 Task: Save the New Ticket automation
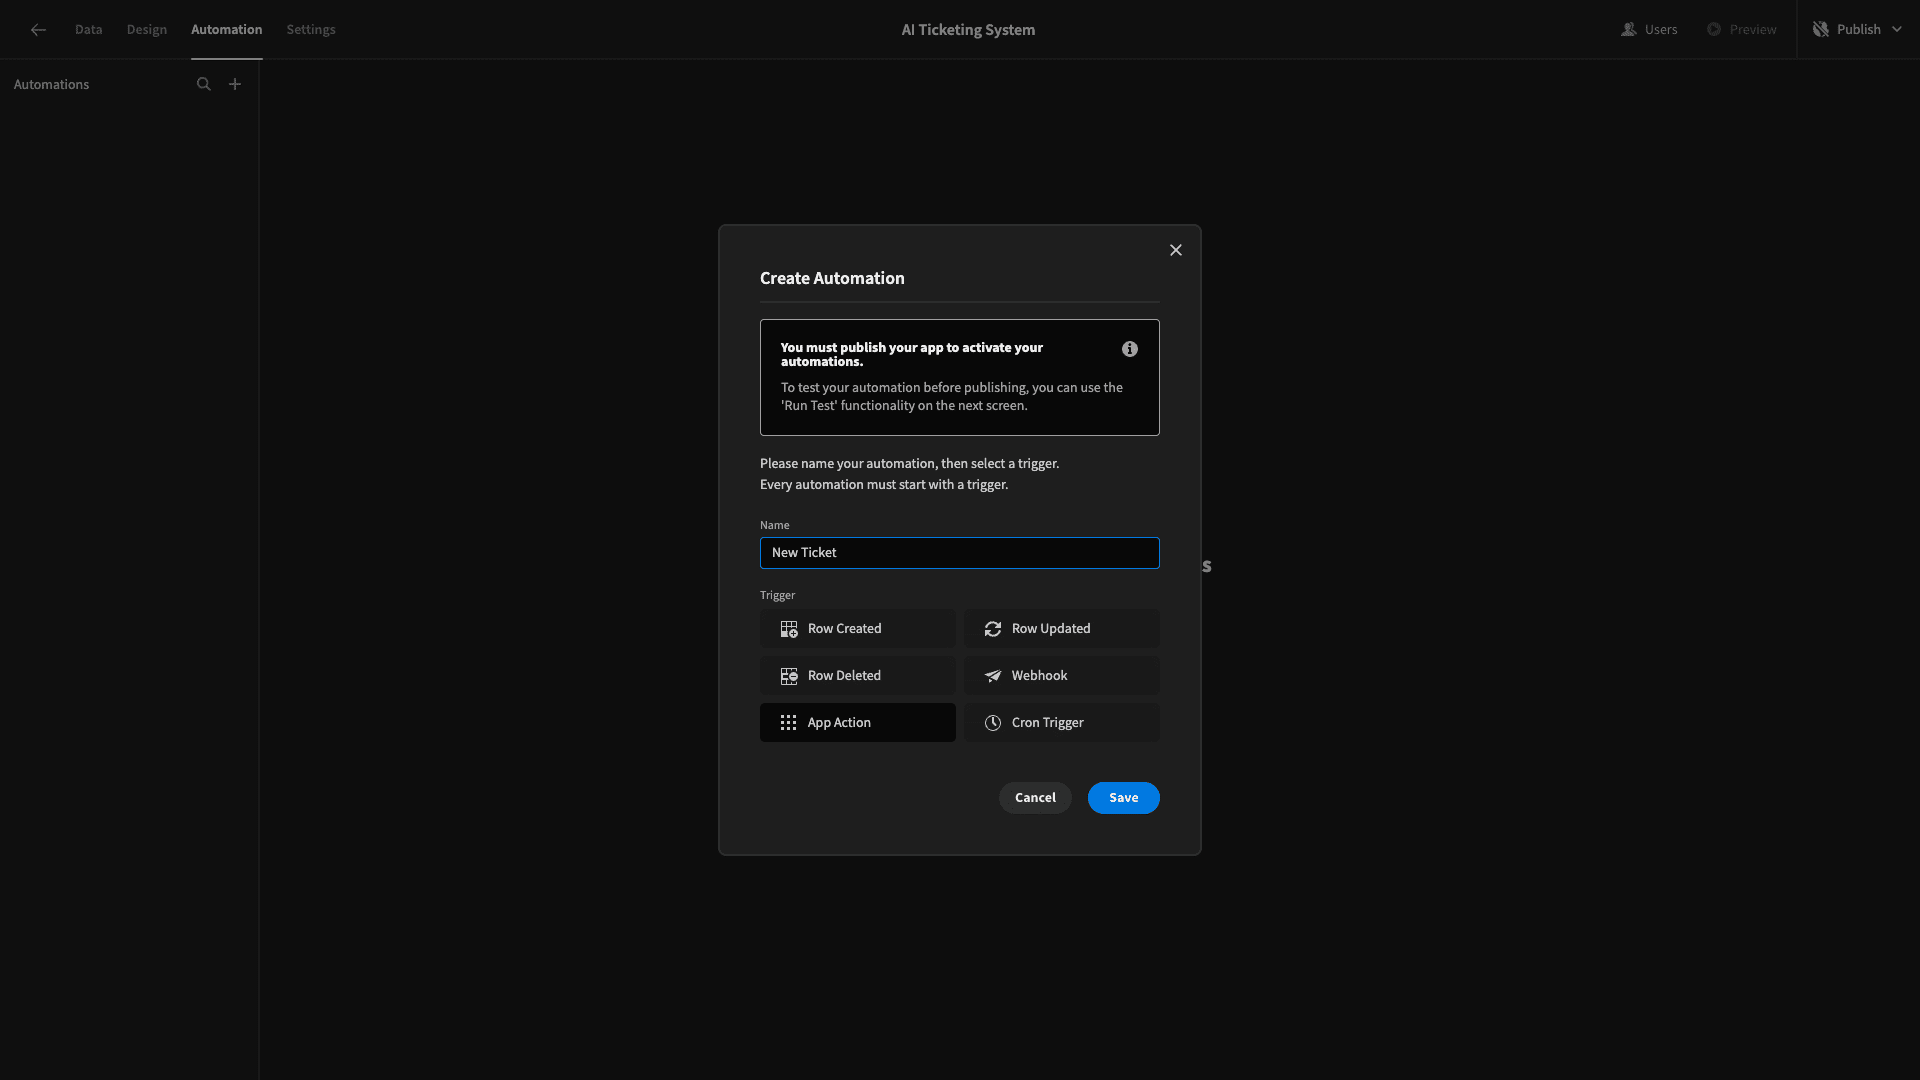(x=1124, y=798)
